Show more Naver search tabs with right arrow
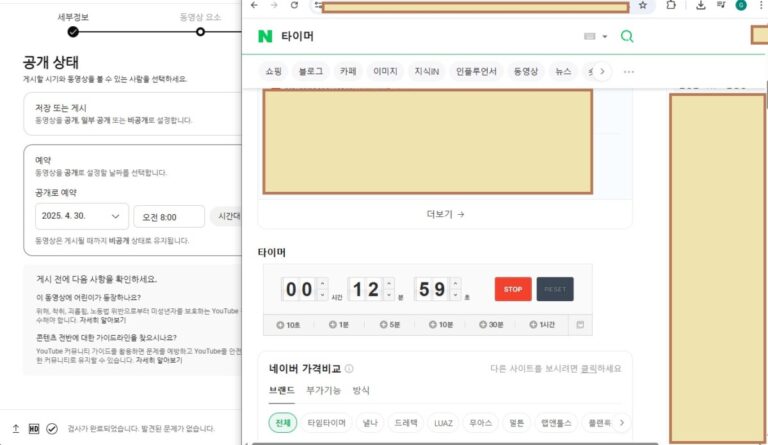The height and width of the screenshot is (445, 768). point(602,71)
